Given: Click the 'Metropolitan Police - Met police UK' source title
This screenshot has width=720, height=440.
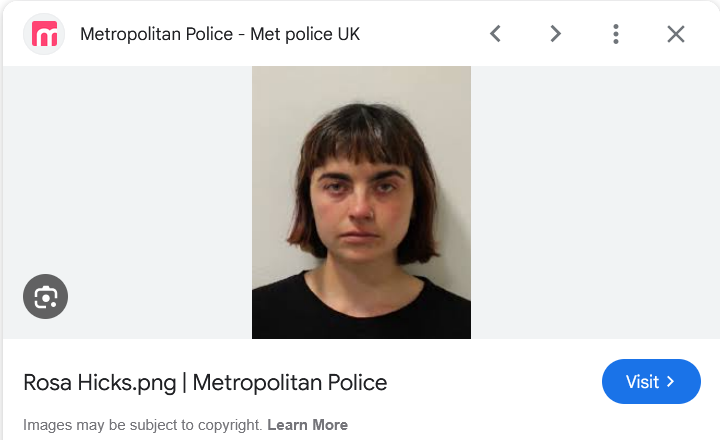Looking at the screenshot, I should click(220, 34).
